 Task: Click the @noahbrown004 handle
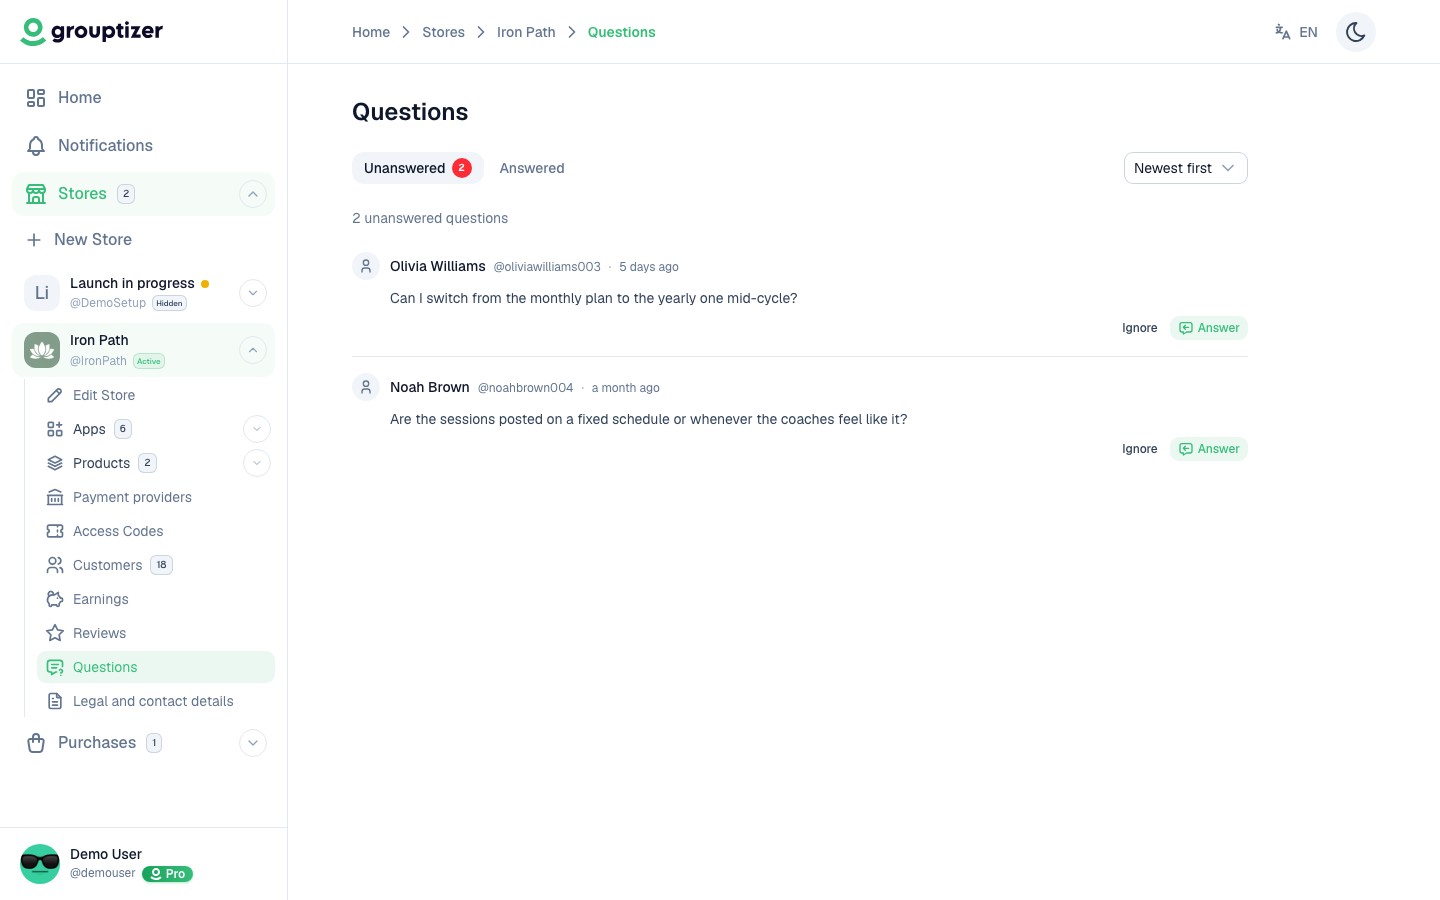pyautogui.click(x=525, y=388)
